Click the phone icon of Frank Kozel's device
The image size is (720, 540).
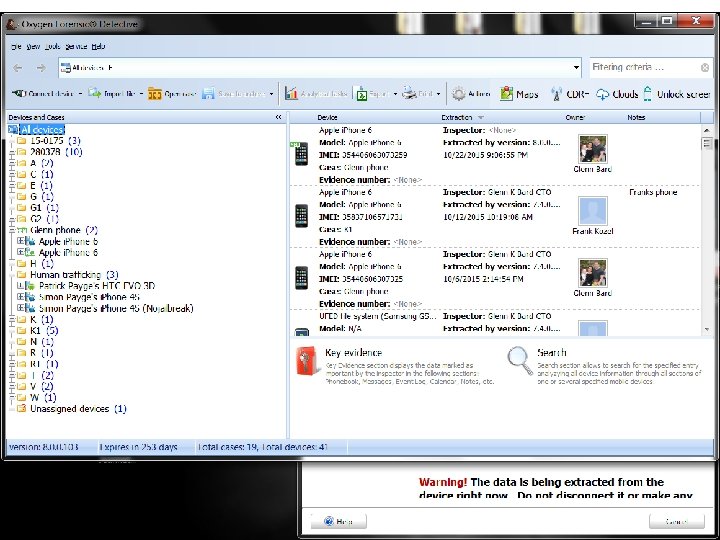click(301, 215)
